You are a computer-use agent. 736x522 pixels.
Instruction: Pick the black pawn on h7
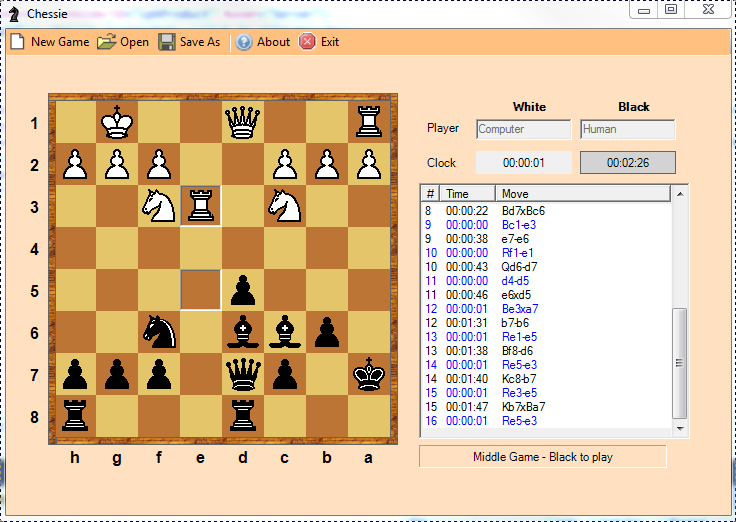tap(75, 374)
